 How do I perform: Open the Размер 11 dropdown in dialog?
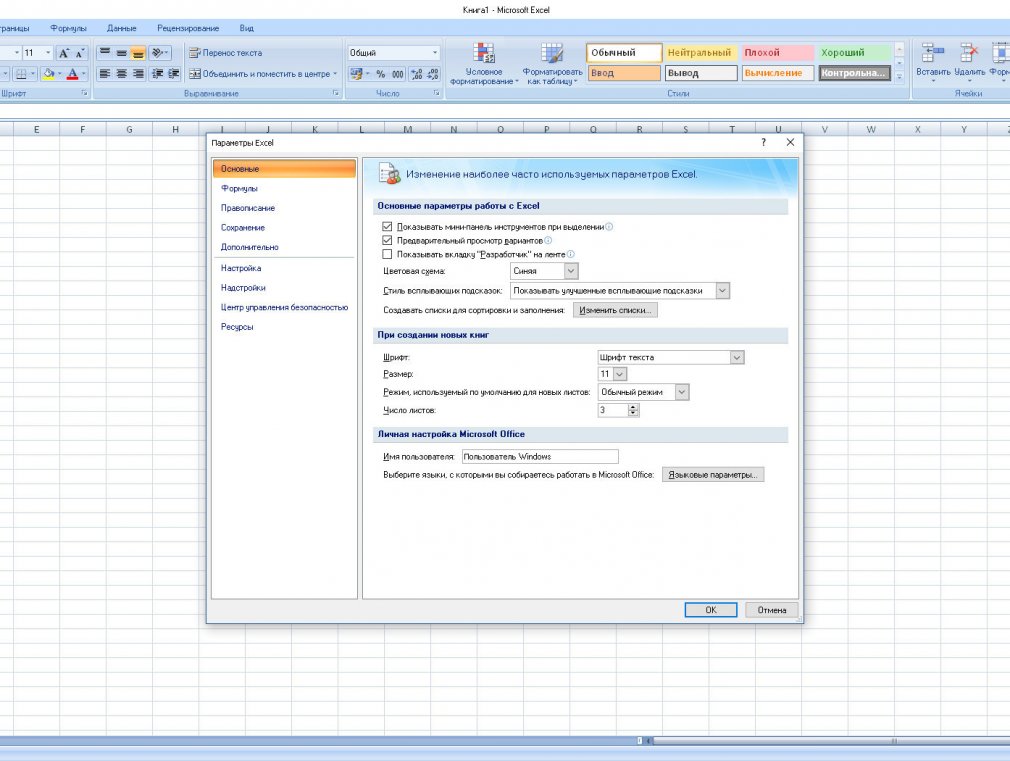(x=620, y=374)
